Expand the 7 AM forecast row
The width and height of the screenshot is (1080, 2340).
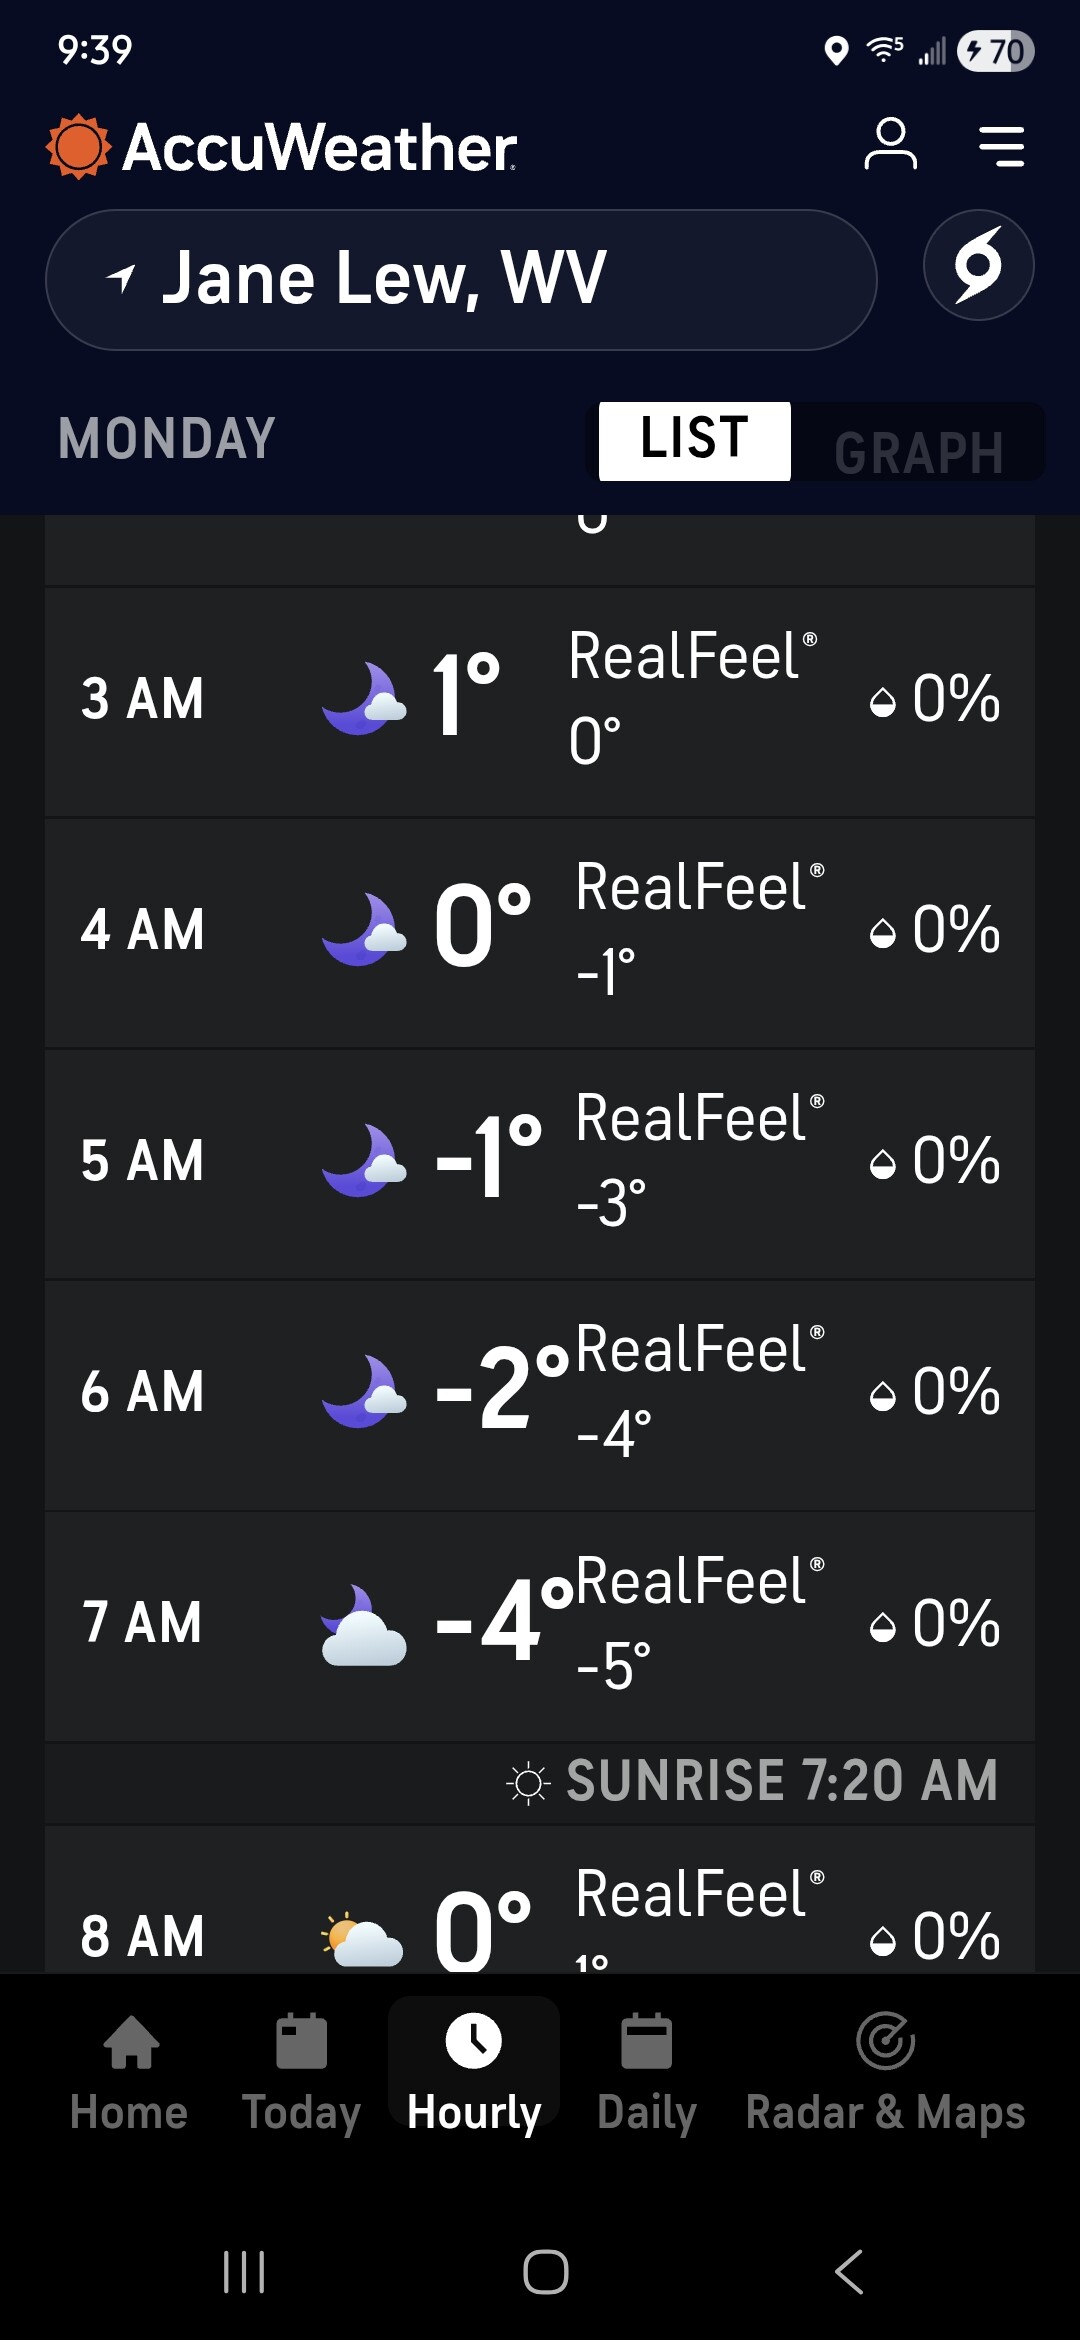[540, 1625]
